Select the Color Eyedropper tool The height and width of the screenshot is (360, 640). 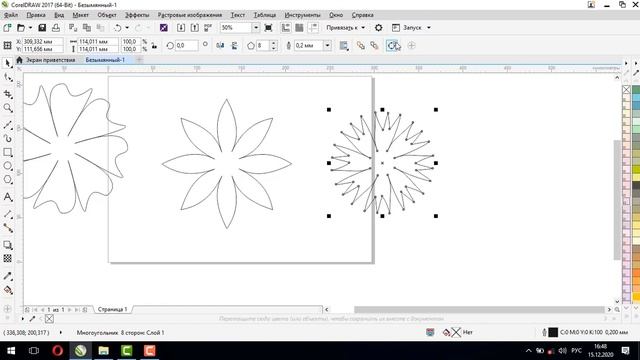7,276
